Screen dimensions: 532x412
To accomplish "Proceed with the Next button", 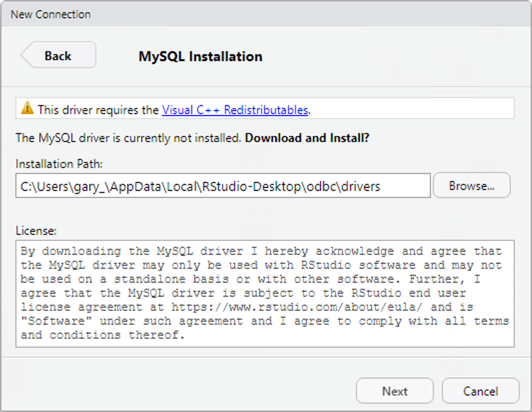I will [395, 391].
